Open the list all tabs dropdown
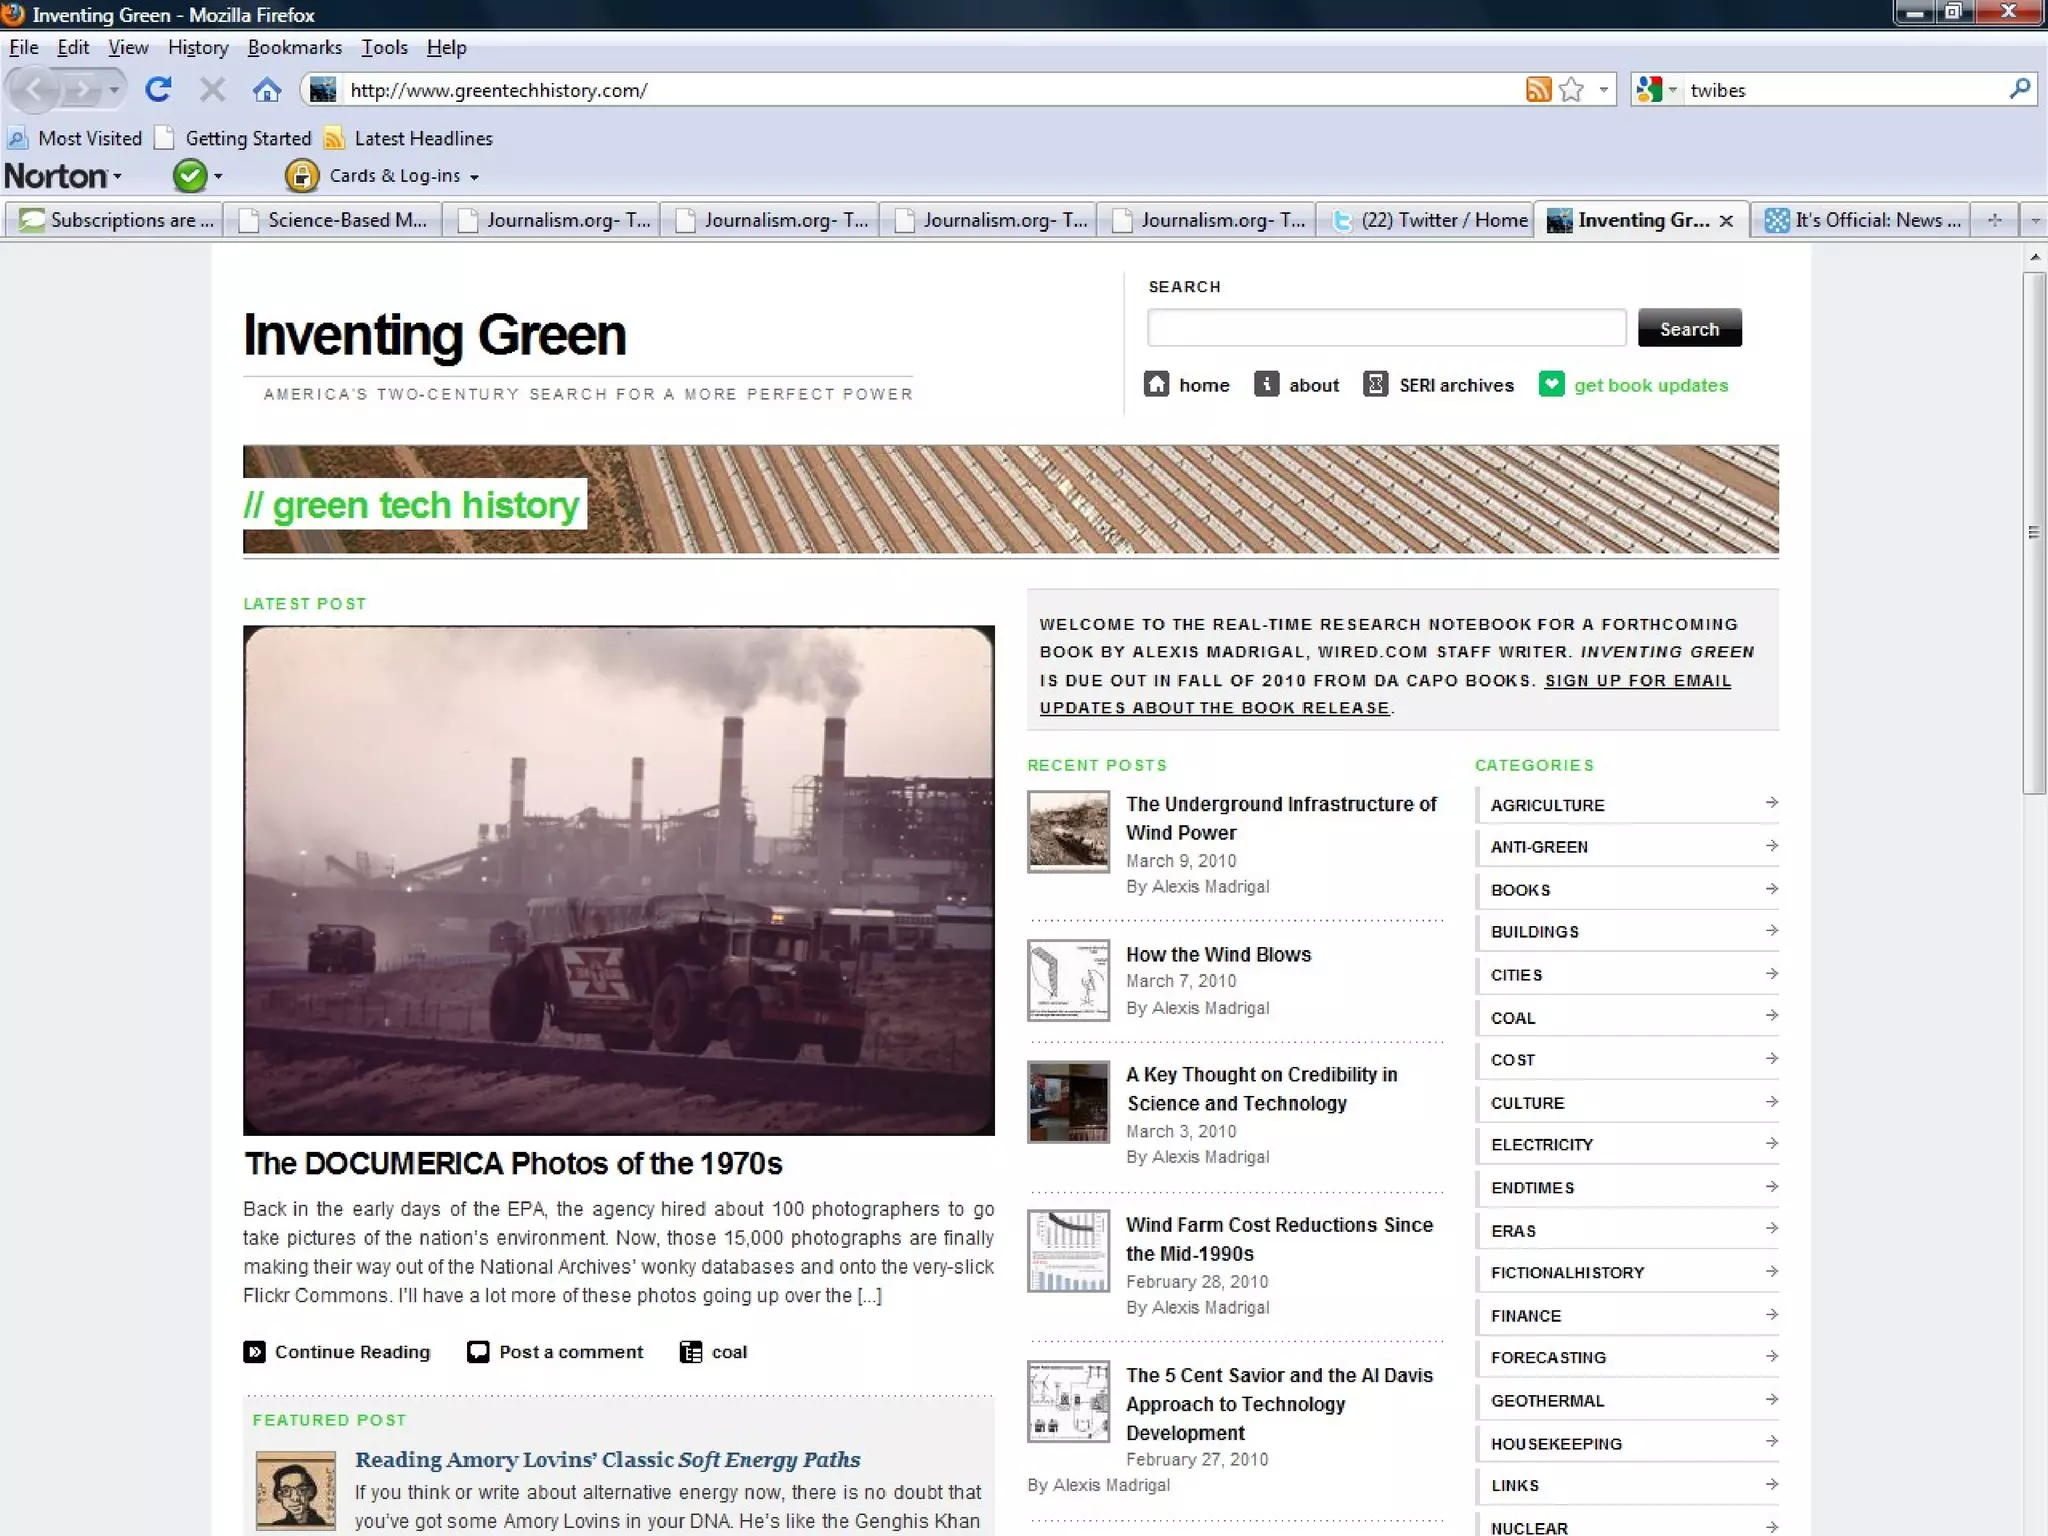This screenshot has width=2048, height=1536. [x=2034, y=220]
